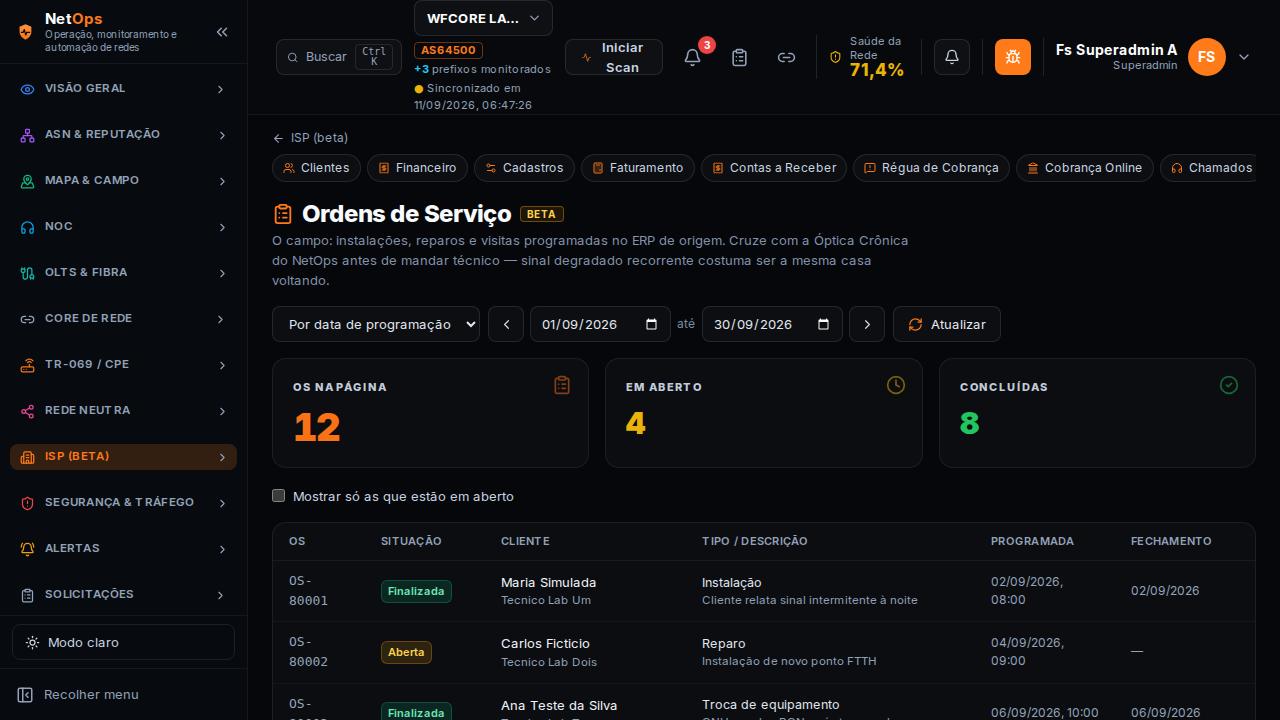
Task: Click the Recolher menu panel icon
Action: click(x=26, y=694)
